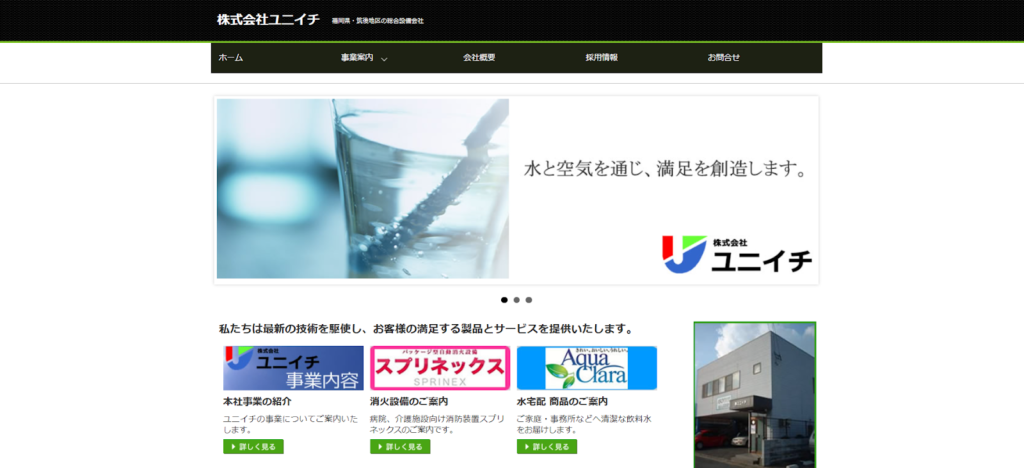The image size is (1024, 468).
Task: Jump to the third slide dot
Action: coord(529,299)
